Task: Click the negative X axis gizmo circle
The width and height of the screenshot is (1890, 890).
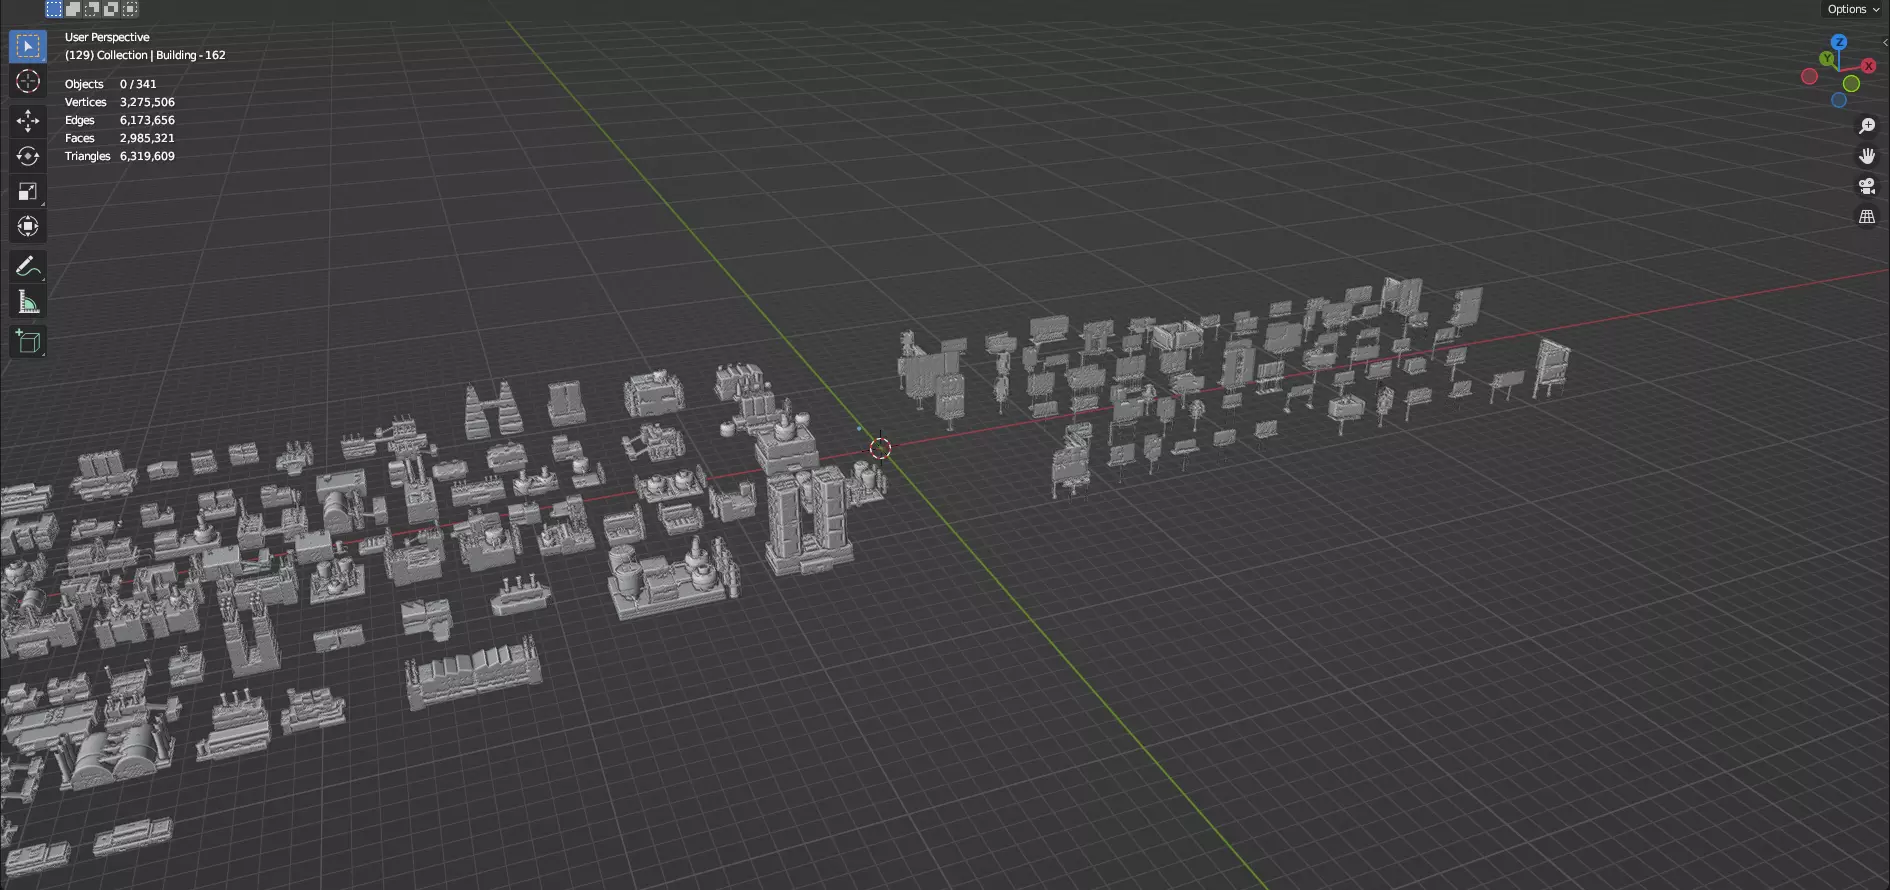Action: point(1809,77)
